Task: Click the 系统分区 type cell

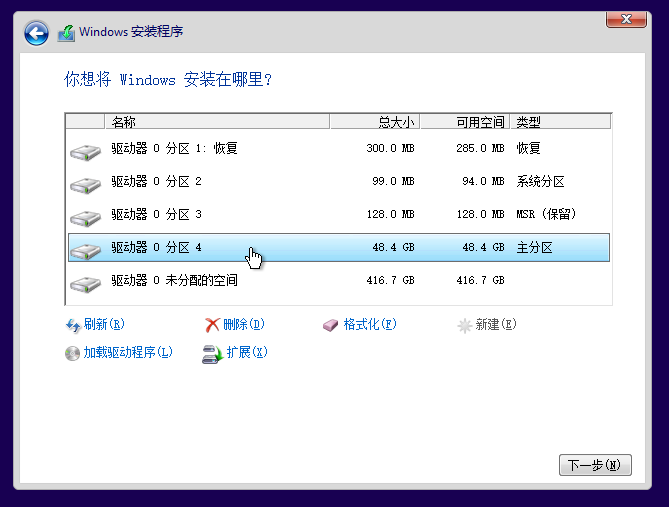Action: click(540, 181)
